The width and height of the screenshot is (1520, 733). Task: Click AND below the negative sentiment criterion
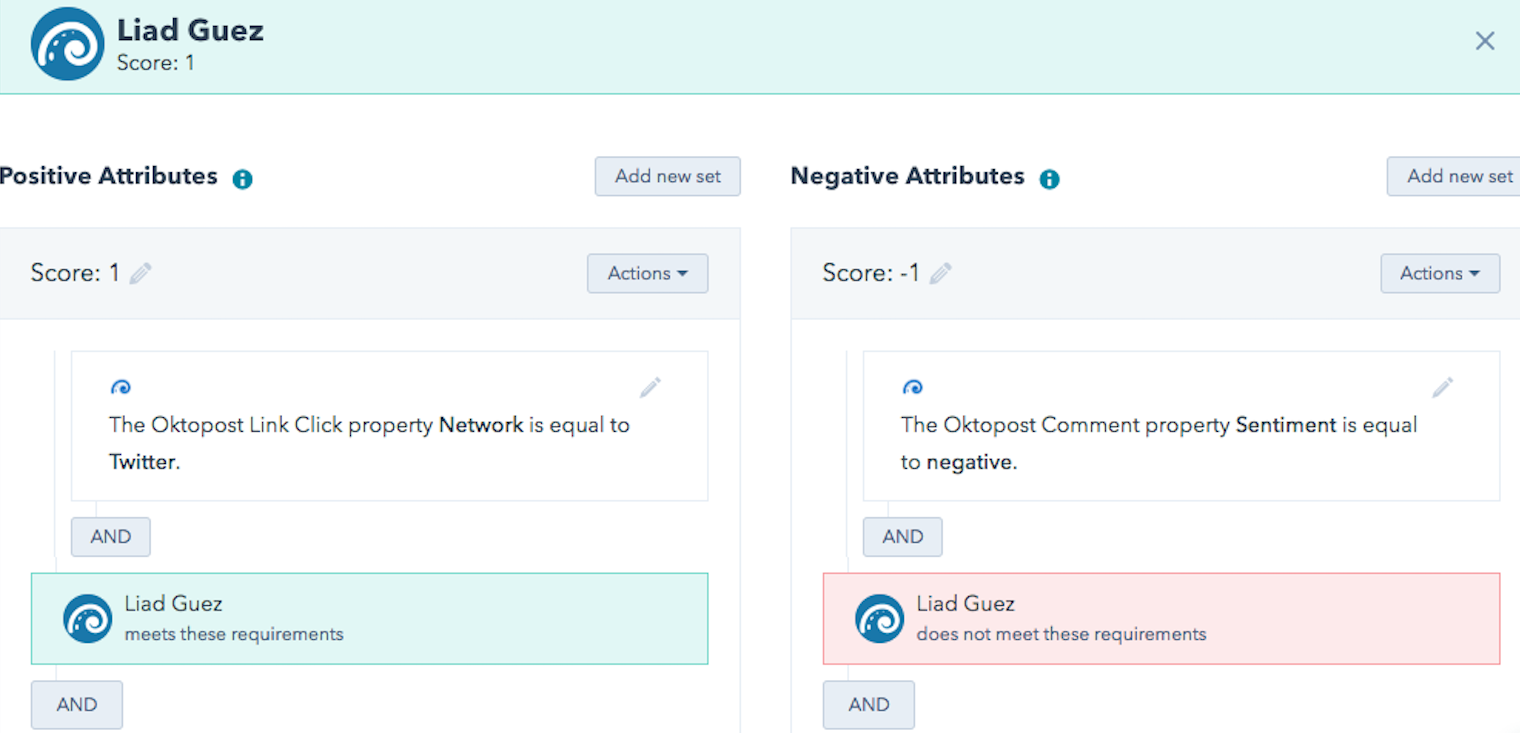902,536
